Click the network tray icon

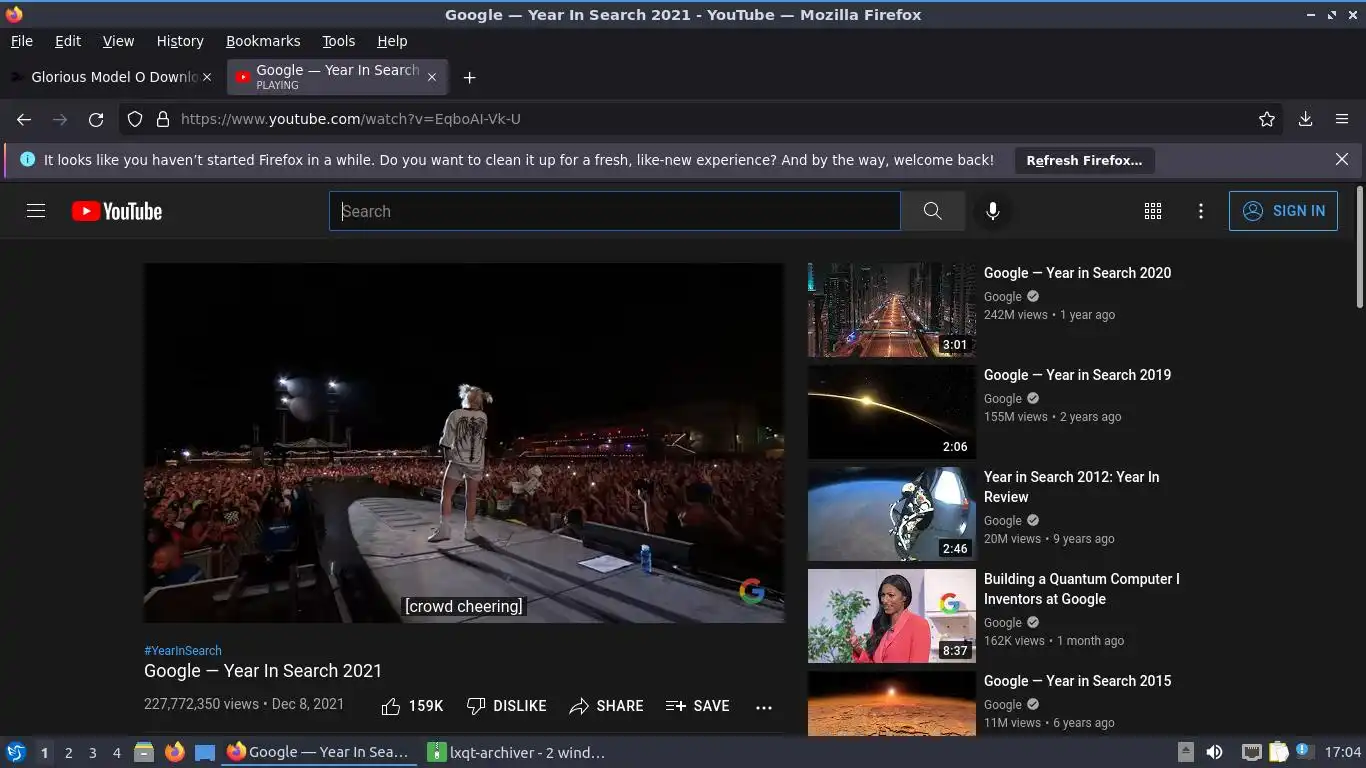point(1251,752)
